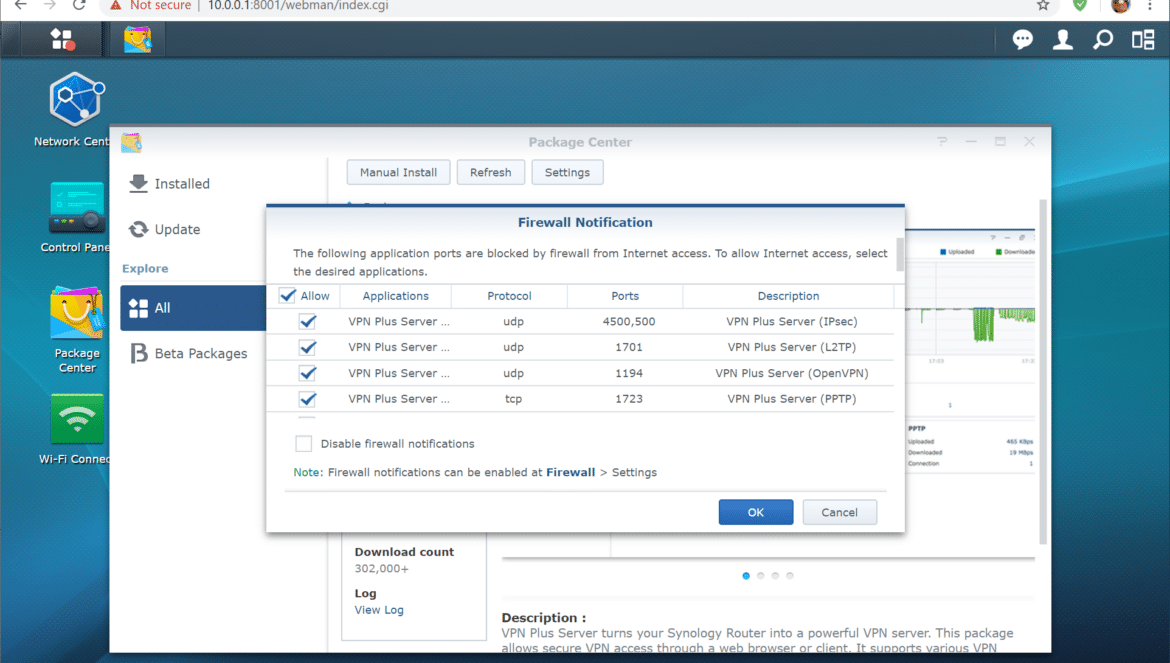Click the Update refresh arrows icon

(x=138, y=230)
